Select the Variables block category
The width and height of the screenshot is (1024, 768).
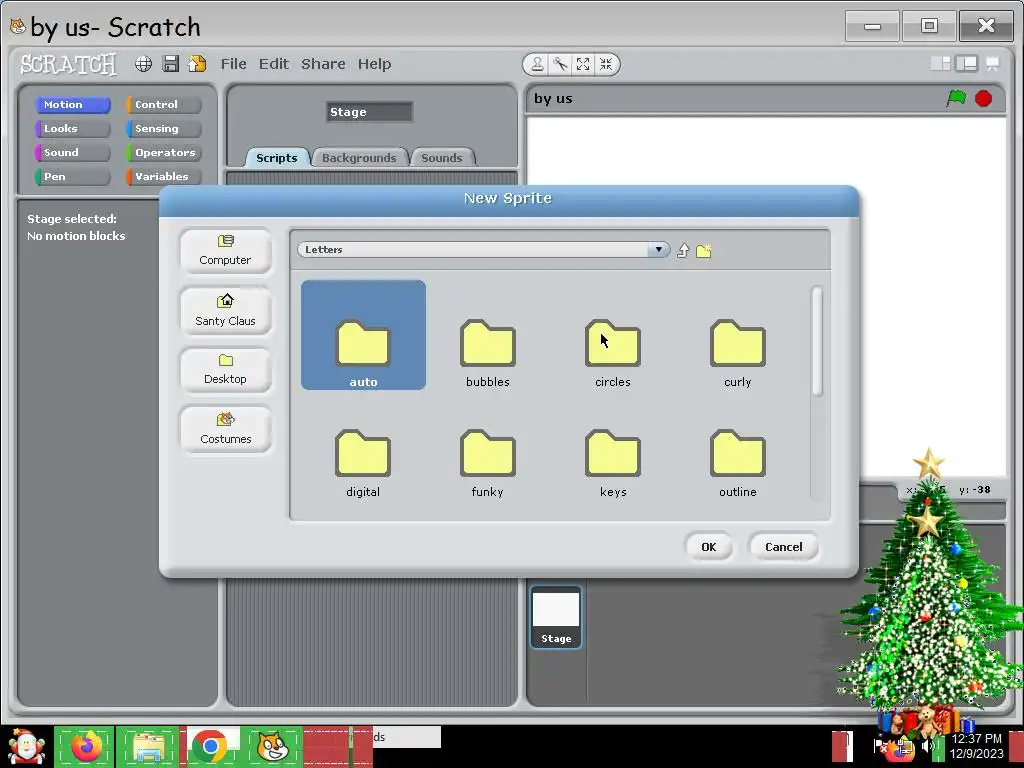(164, 176)
